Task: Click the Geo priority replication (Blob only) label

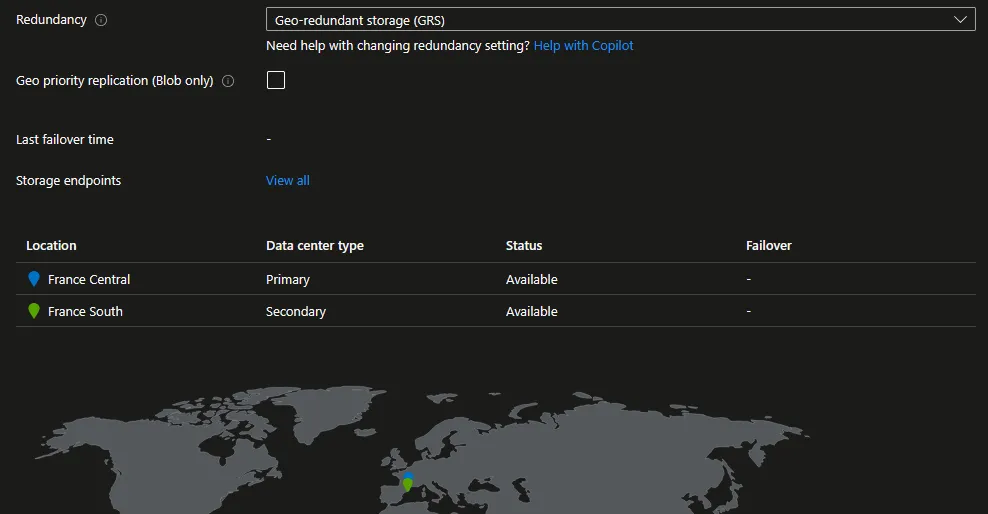Action: 115,81
